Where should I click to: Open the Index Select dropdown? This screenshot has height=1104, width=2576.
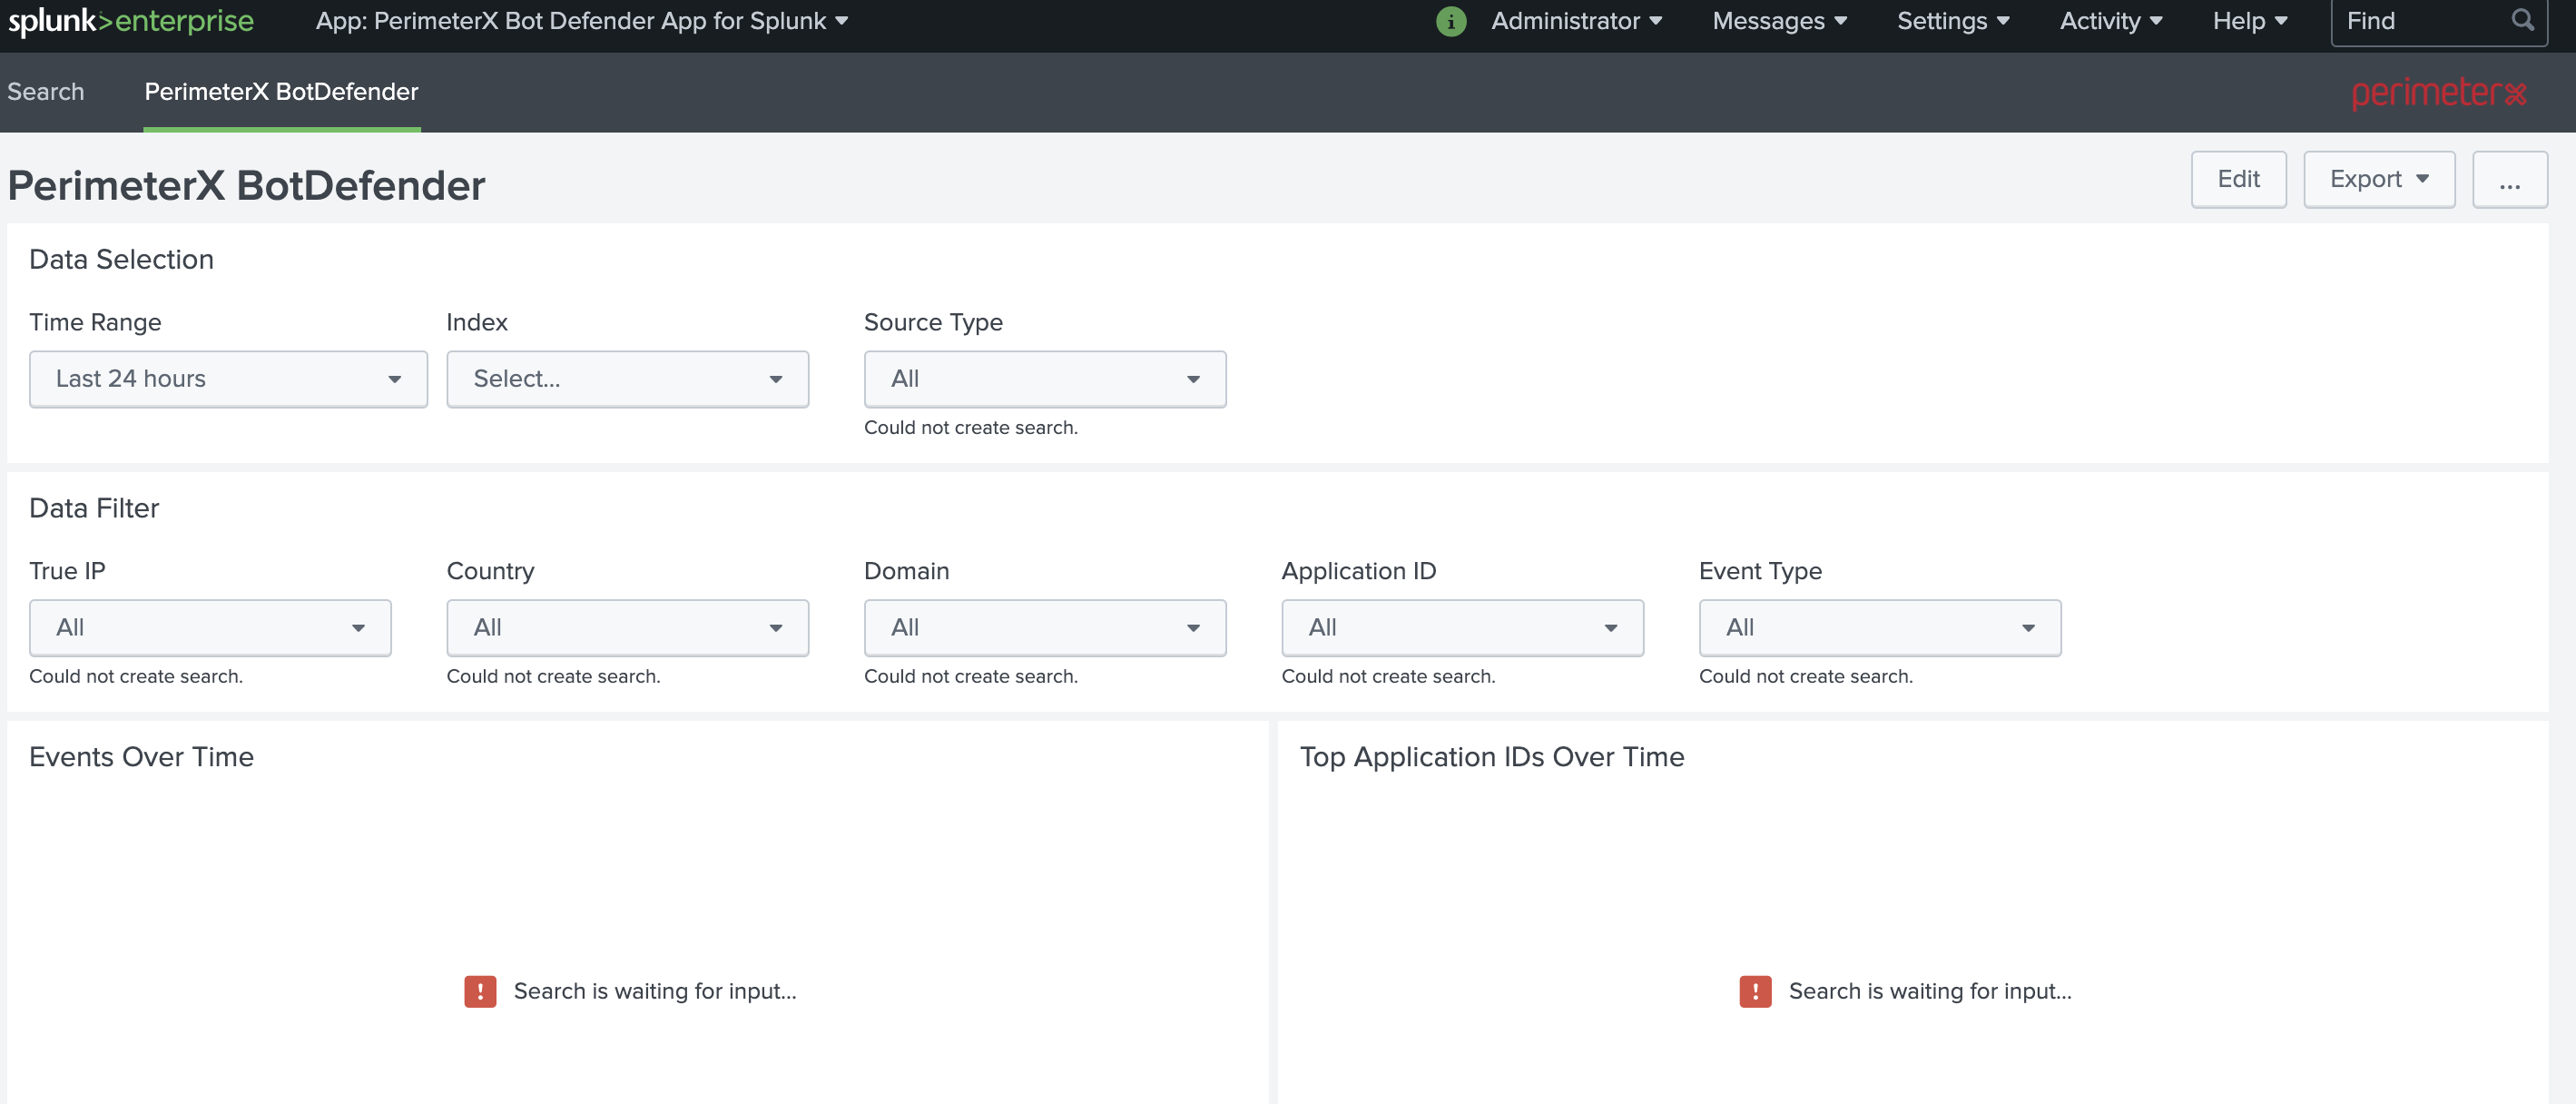627,379
